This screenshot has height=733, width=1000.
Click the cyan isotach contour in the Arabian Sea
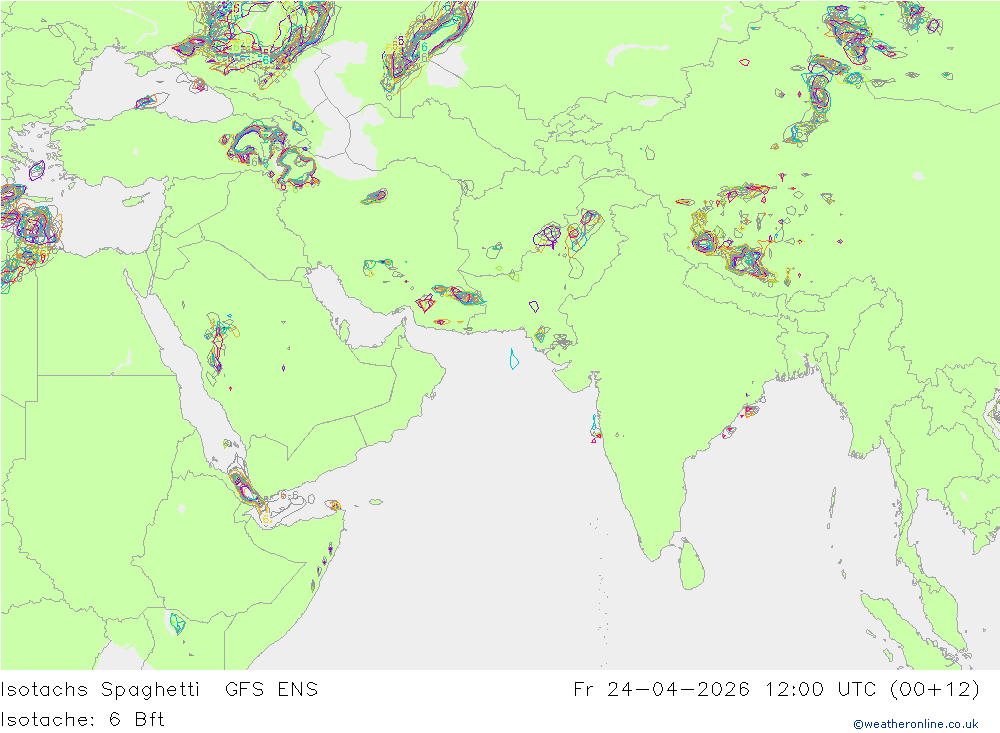514,359
